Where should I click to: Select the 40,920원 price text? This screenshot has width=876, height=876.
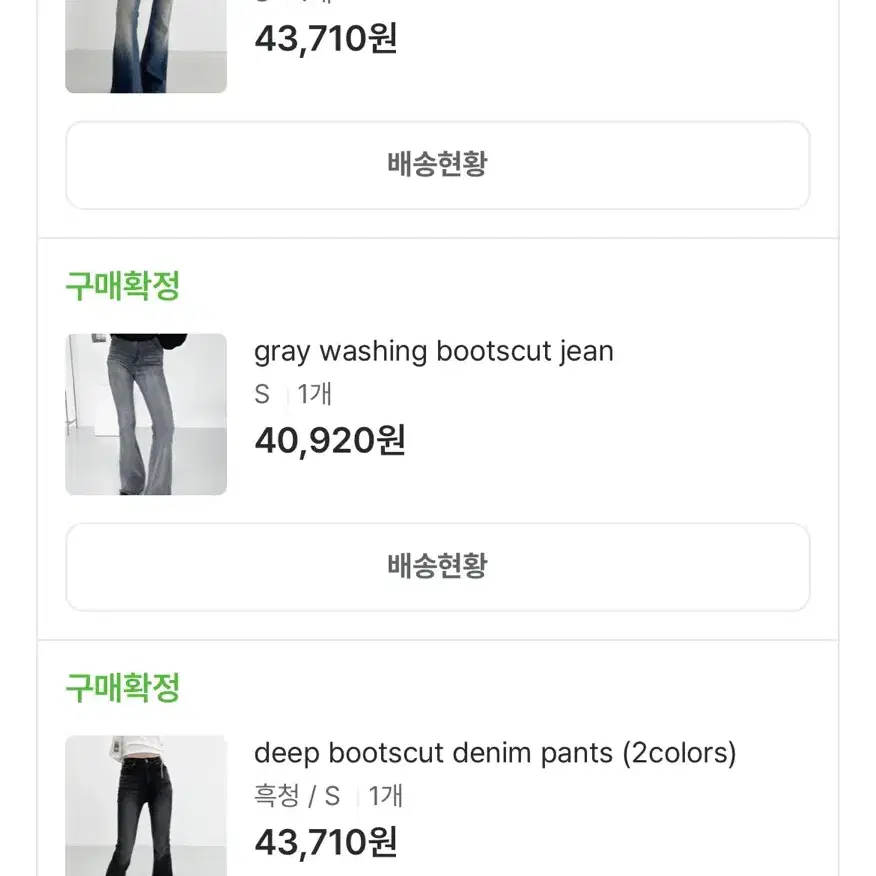pos(329,440)
